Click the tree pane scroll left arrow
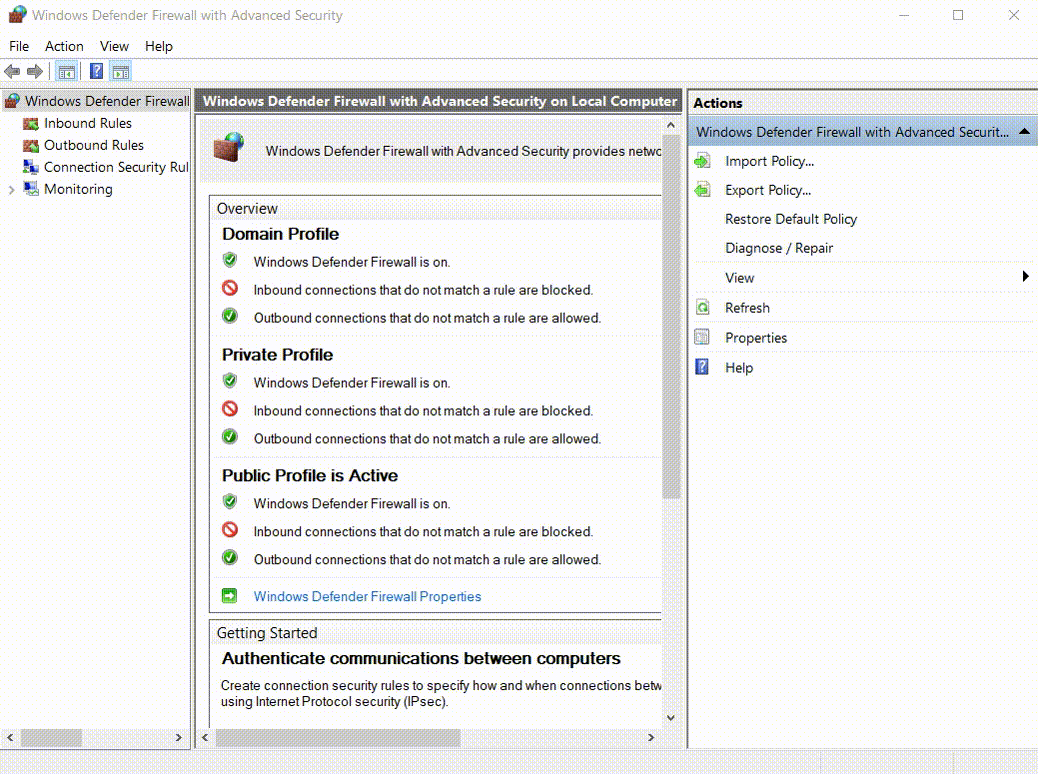Image resolution: width=1038 pixels, height=774 pixels. click(10, 738)
